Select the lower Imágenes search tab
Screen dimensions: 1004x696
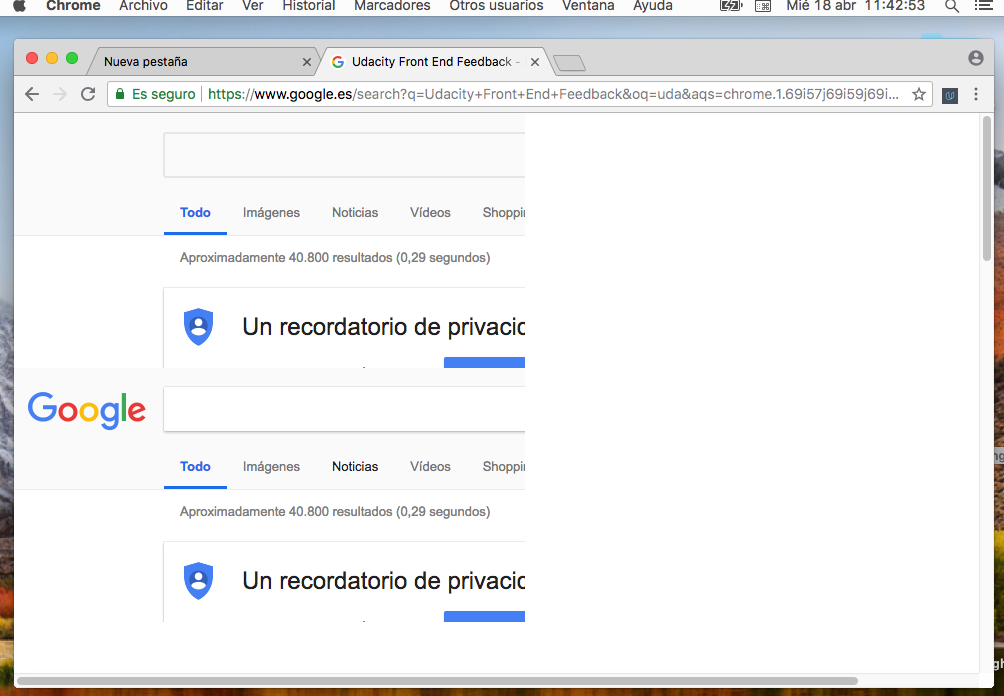(x=271, y=467)
